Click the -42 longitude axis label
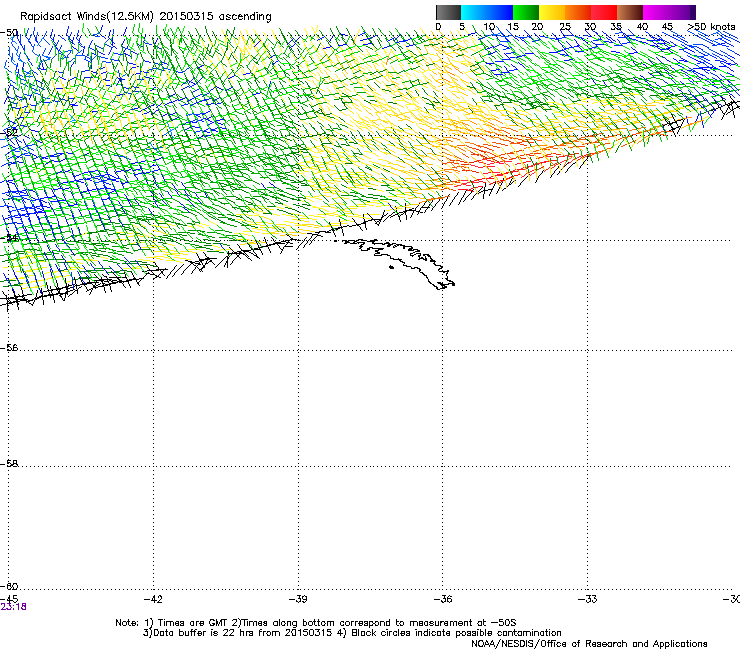Image resolution: width=740 pixels, height=650 pixels. tap(153, 599)
